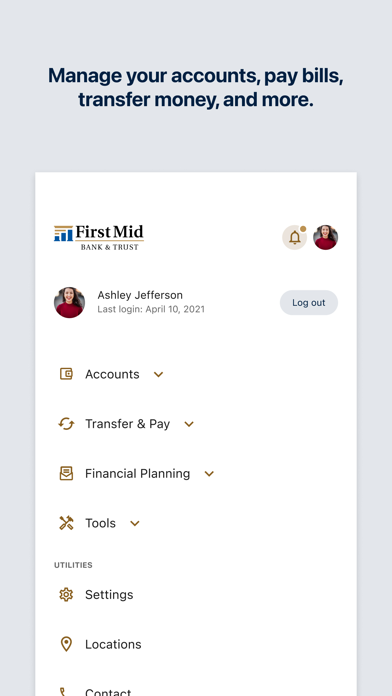
Task: Click the Locations pin icon
Action: [66, 644]
